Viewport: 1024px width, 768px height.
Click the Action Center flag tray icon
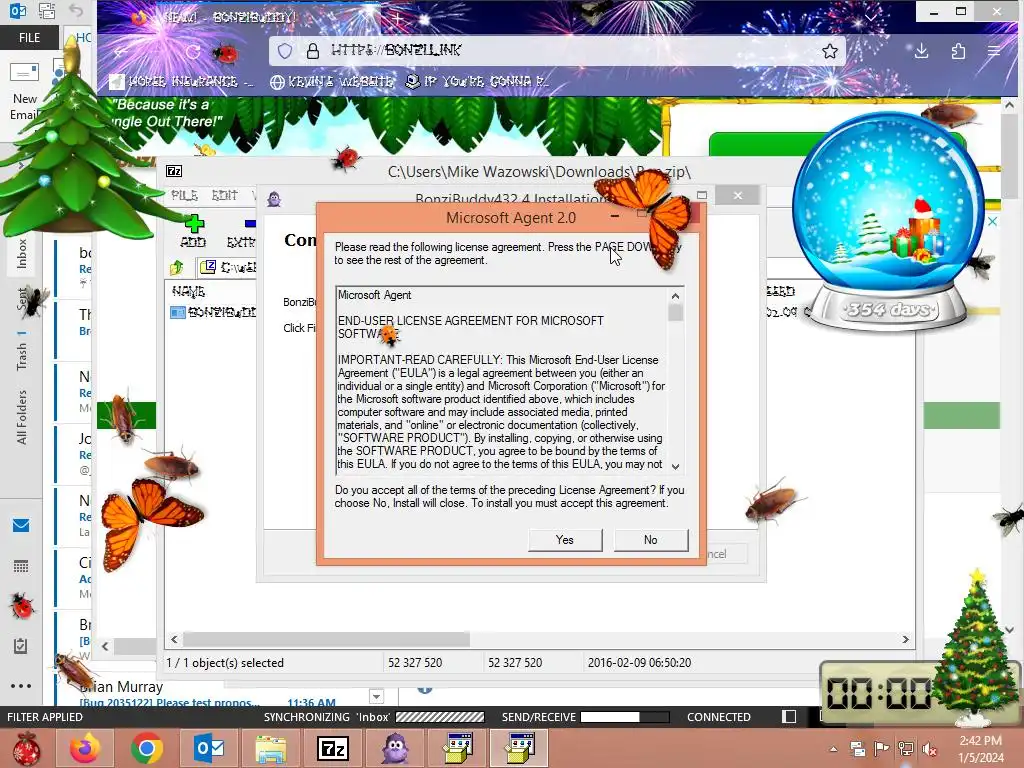pyautogui.click(x=881, y=749)
